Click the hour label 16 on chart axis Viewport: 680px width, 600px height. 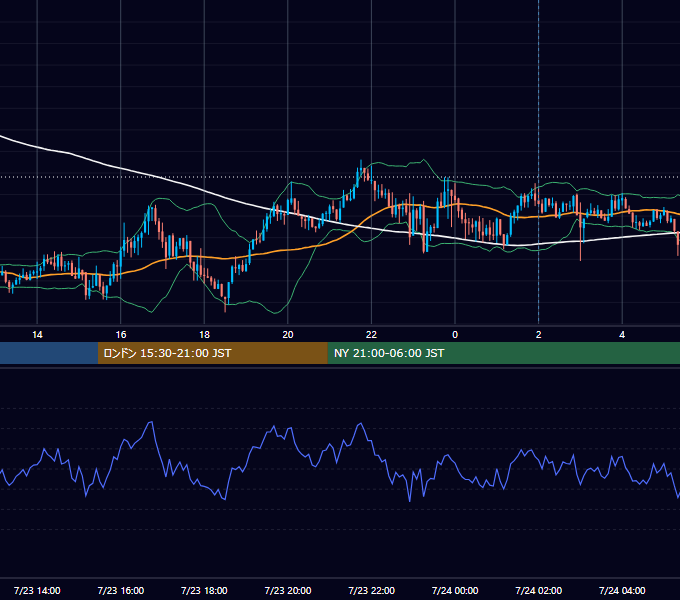point(121,335)
